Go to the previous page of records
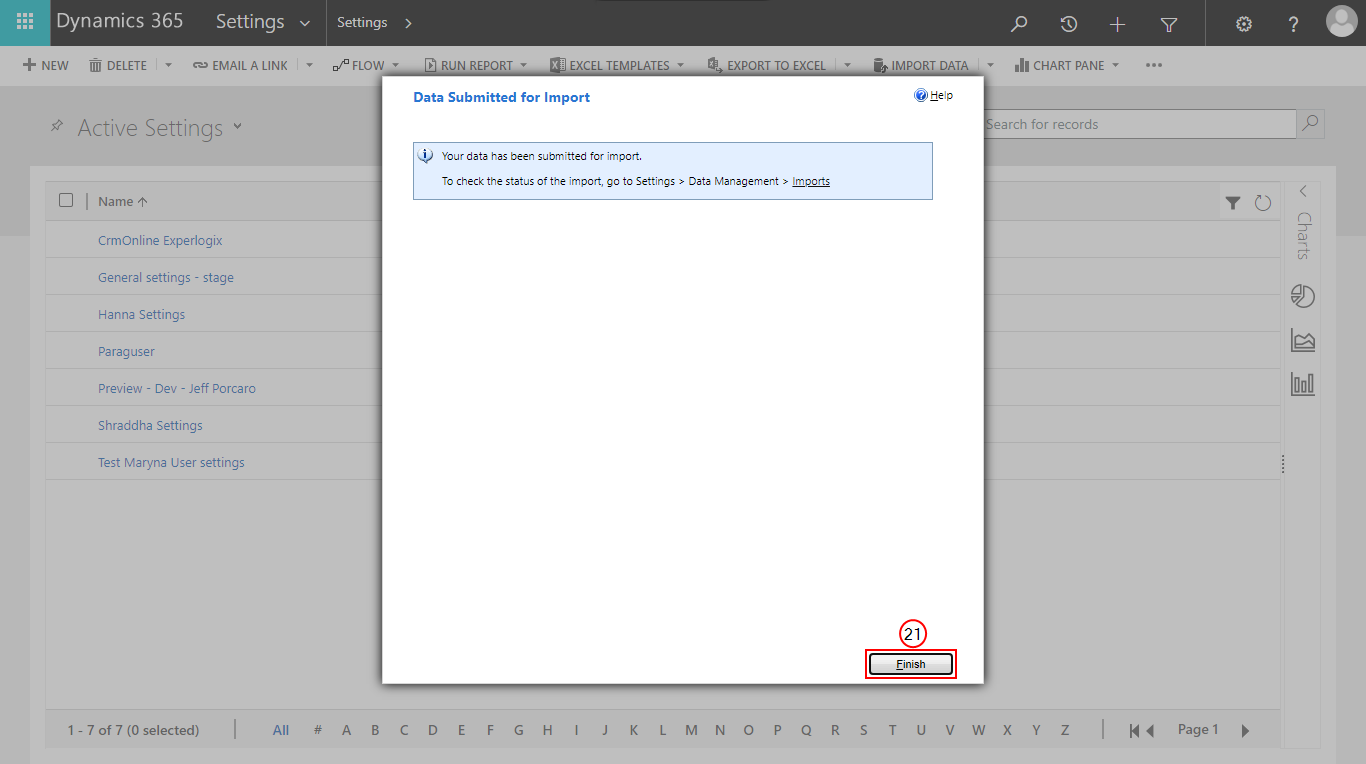This screenshot has height=764, width=1366. pos(1150,731)
